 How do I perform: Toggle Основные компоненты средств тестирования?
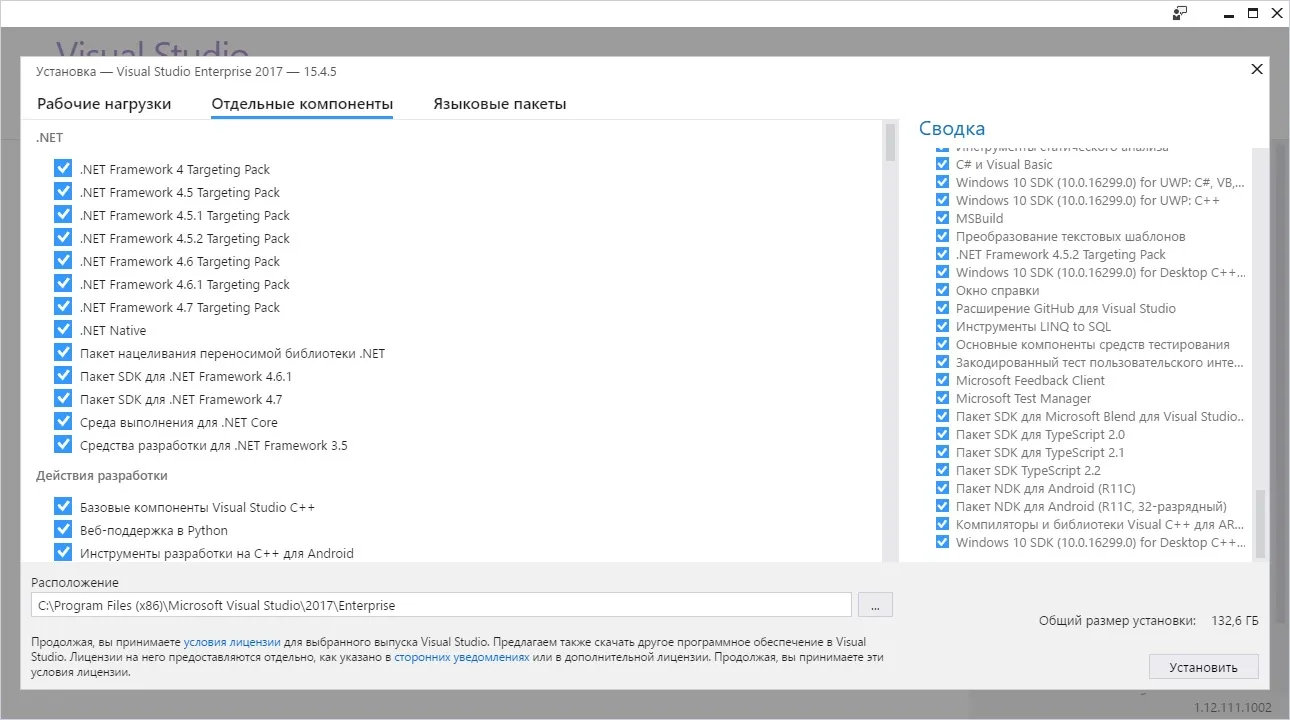(x=942, y=344)
